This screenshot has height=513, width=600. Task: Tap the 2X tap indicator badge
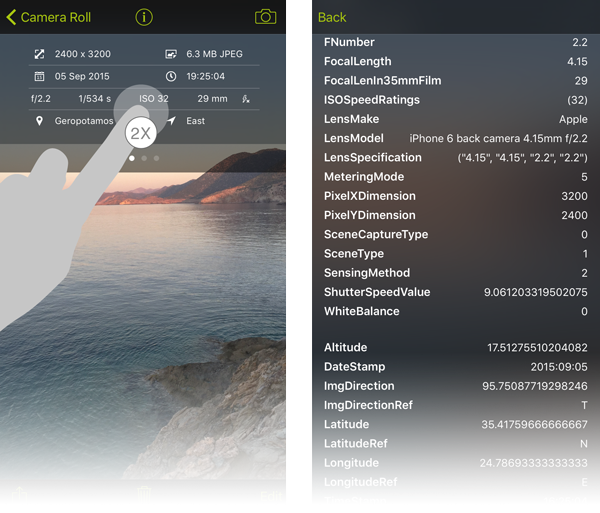[140, 134]
